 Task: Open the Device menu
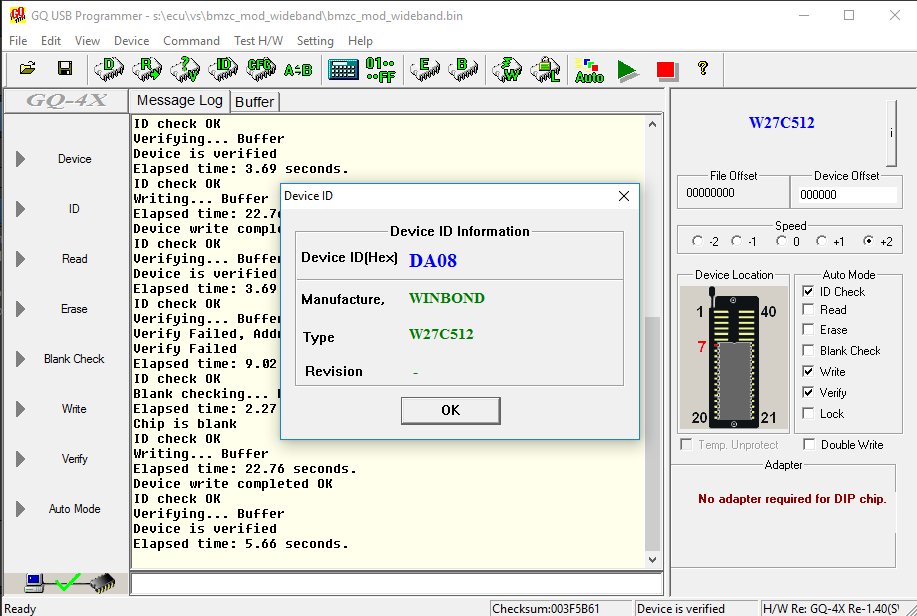(x=132, y=40)
